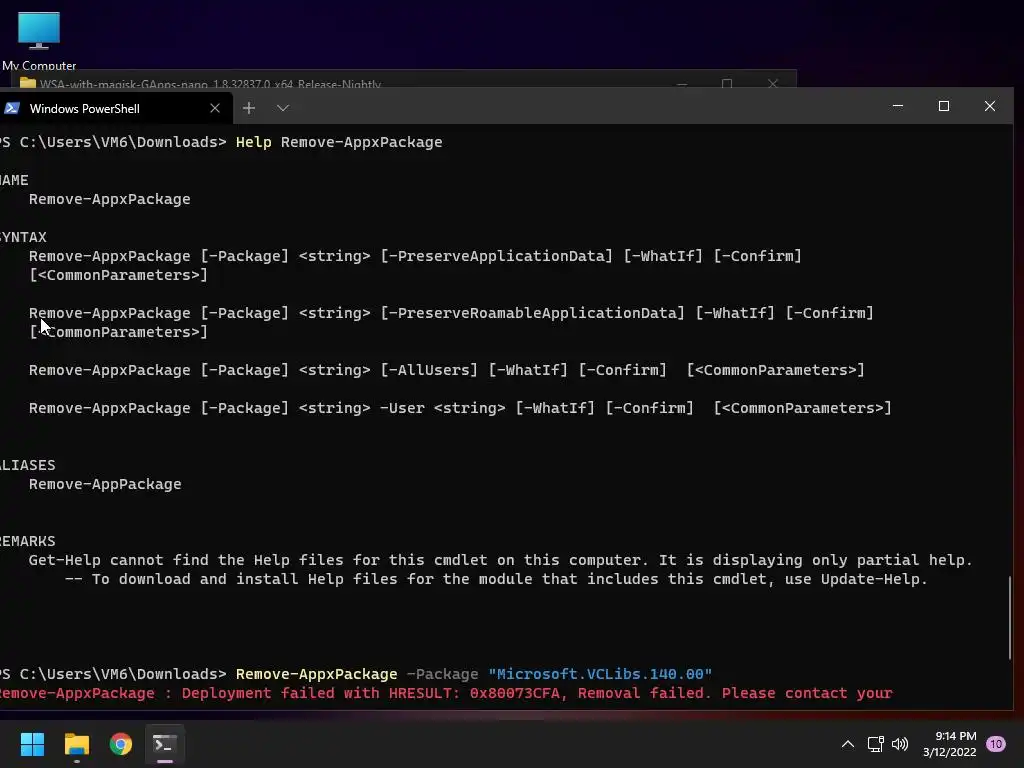
Task: Select the Windows PowerShell tab
Action: tap(116, 108)
